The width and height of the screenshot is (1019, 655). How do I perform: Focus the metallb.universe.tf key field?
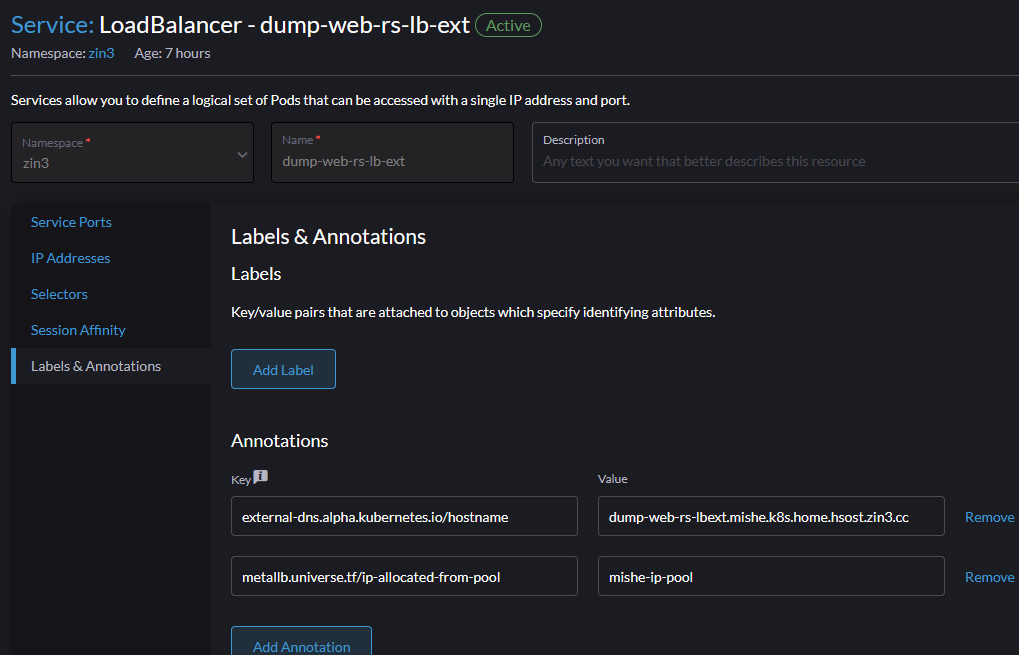(x=404, y=577)
